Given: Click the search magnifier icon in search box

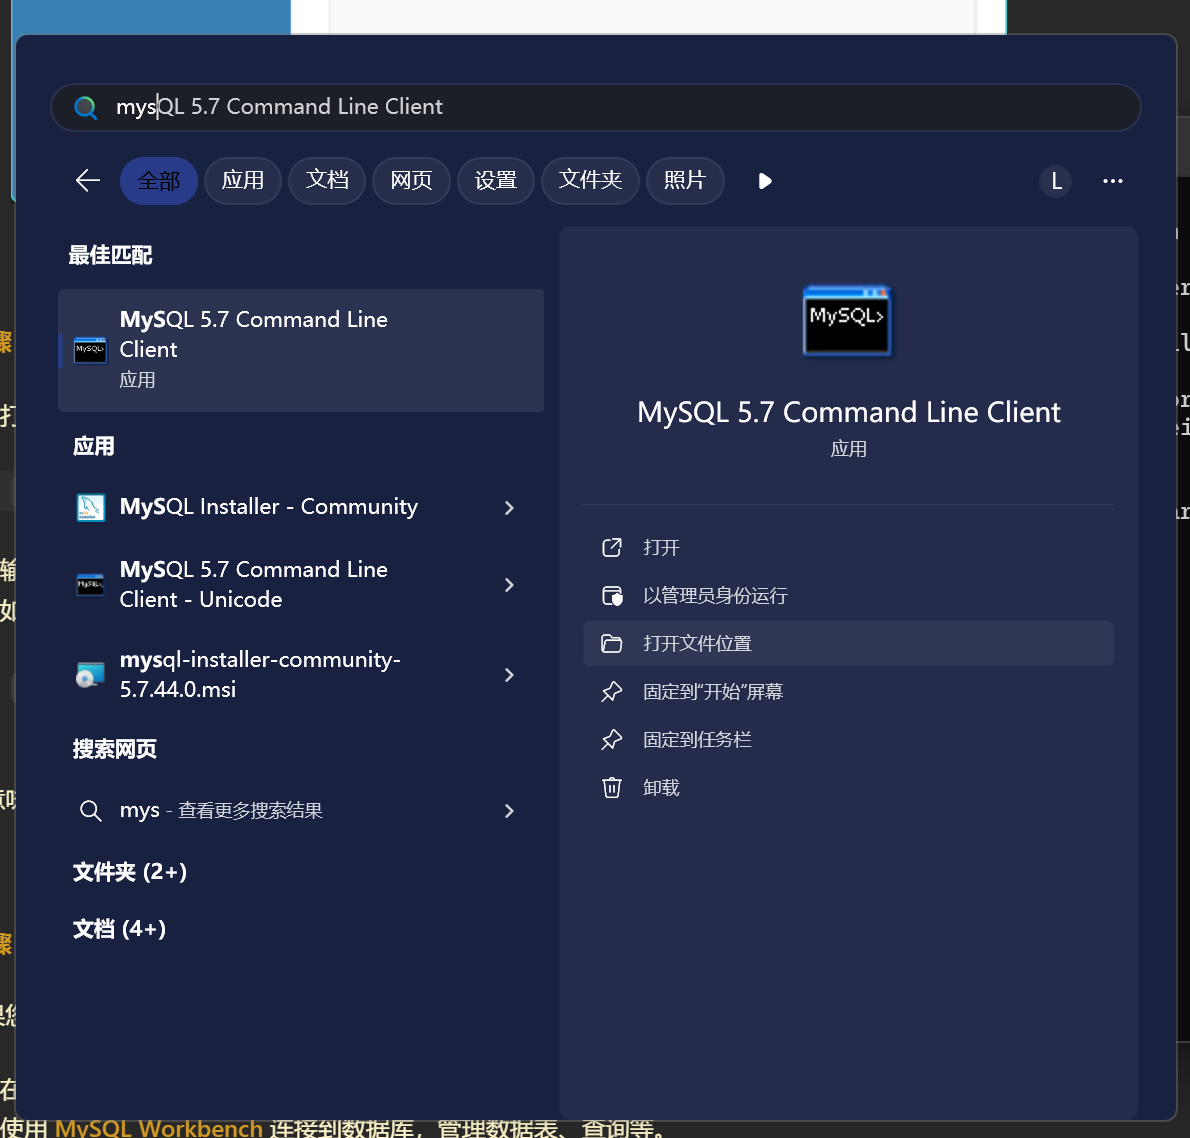Looking at the screenshot, I should [x=86, y=108].
